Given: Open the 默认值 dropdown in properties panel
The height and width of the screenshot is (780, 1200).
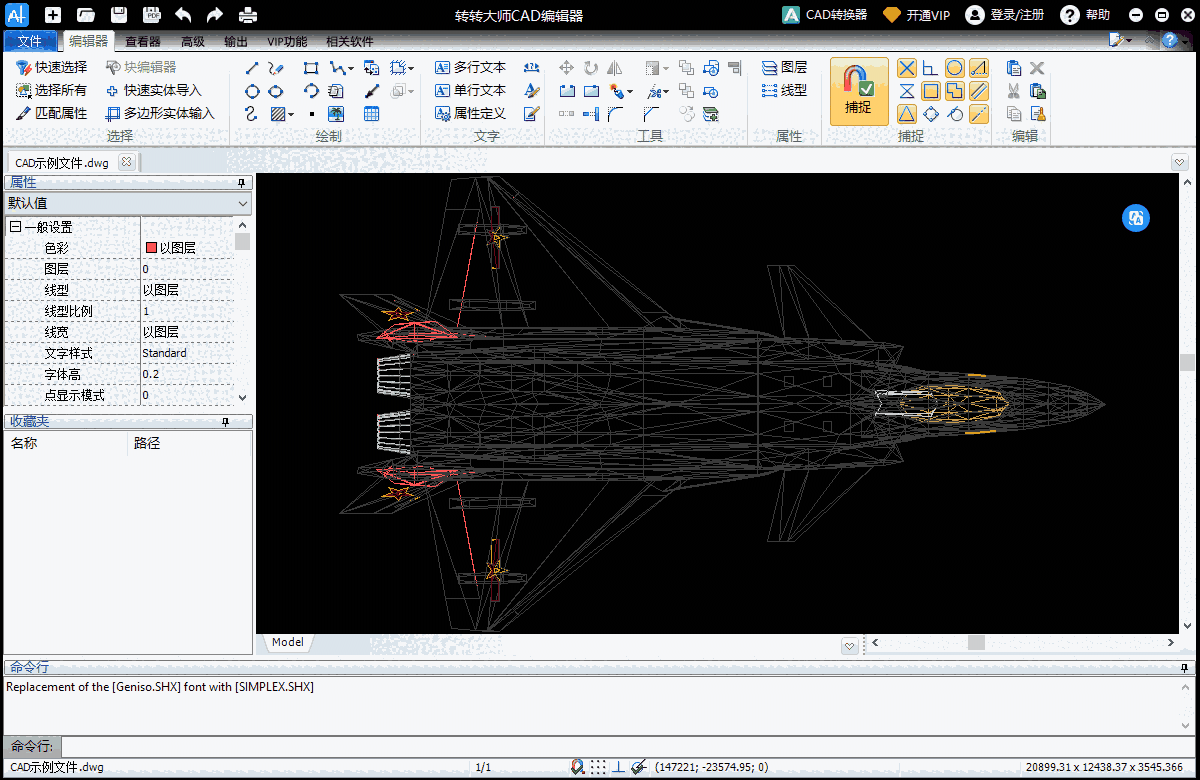Looking at the screenshot, I should [128, 203].
